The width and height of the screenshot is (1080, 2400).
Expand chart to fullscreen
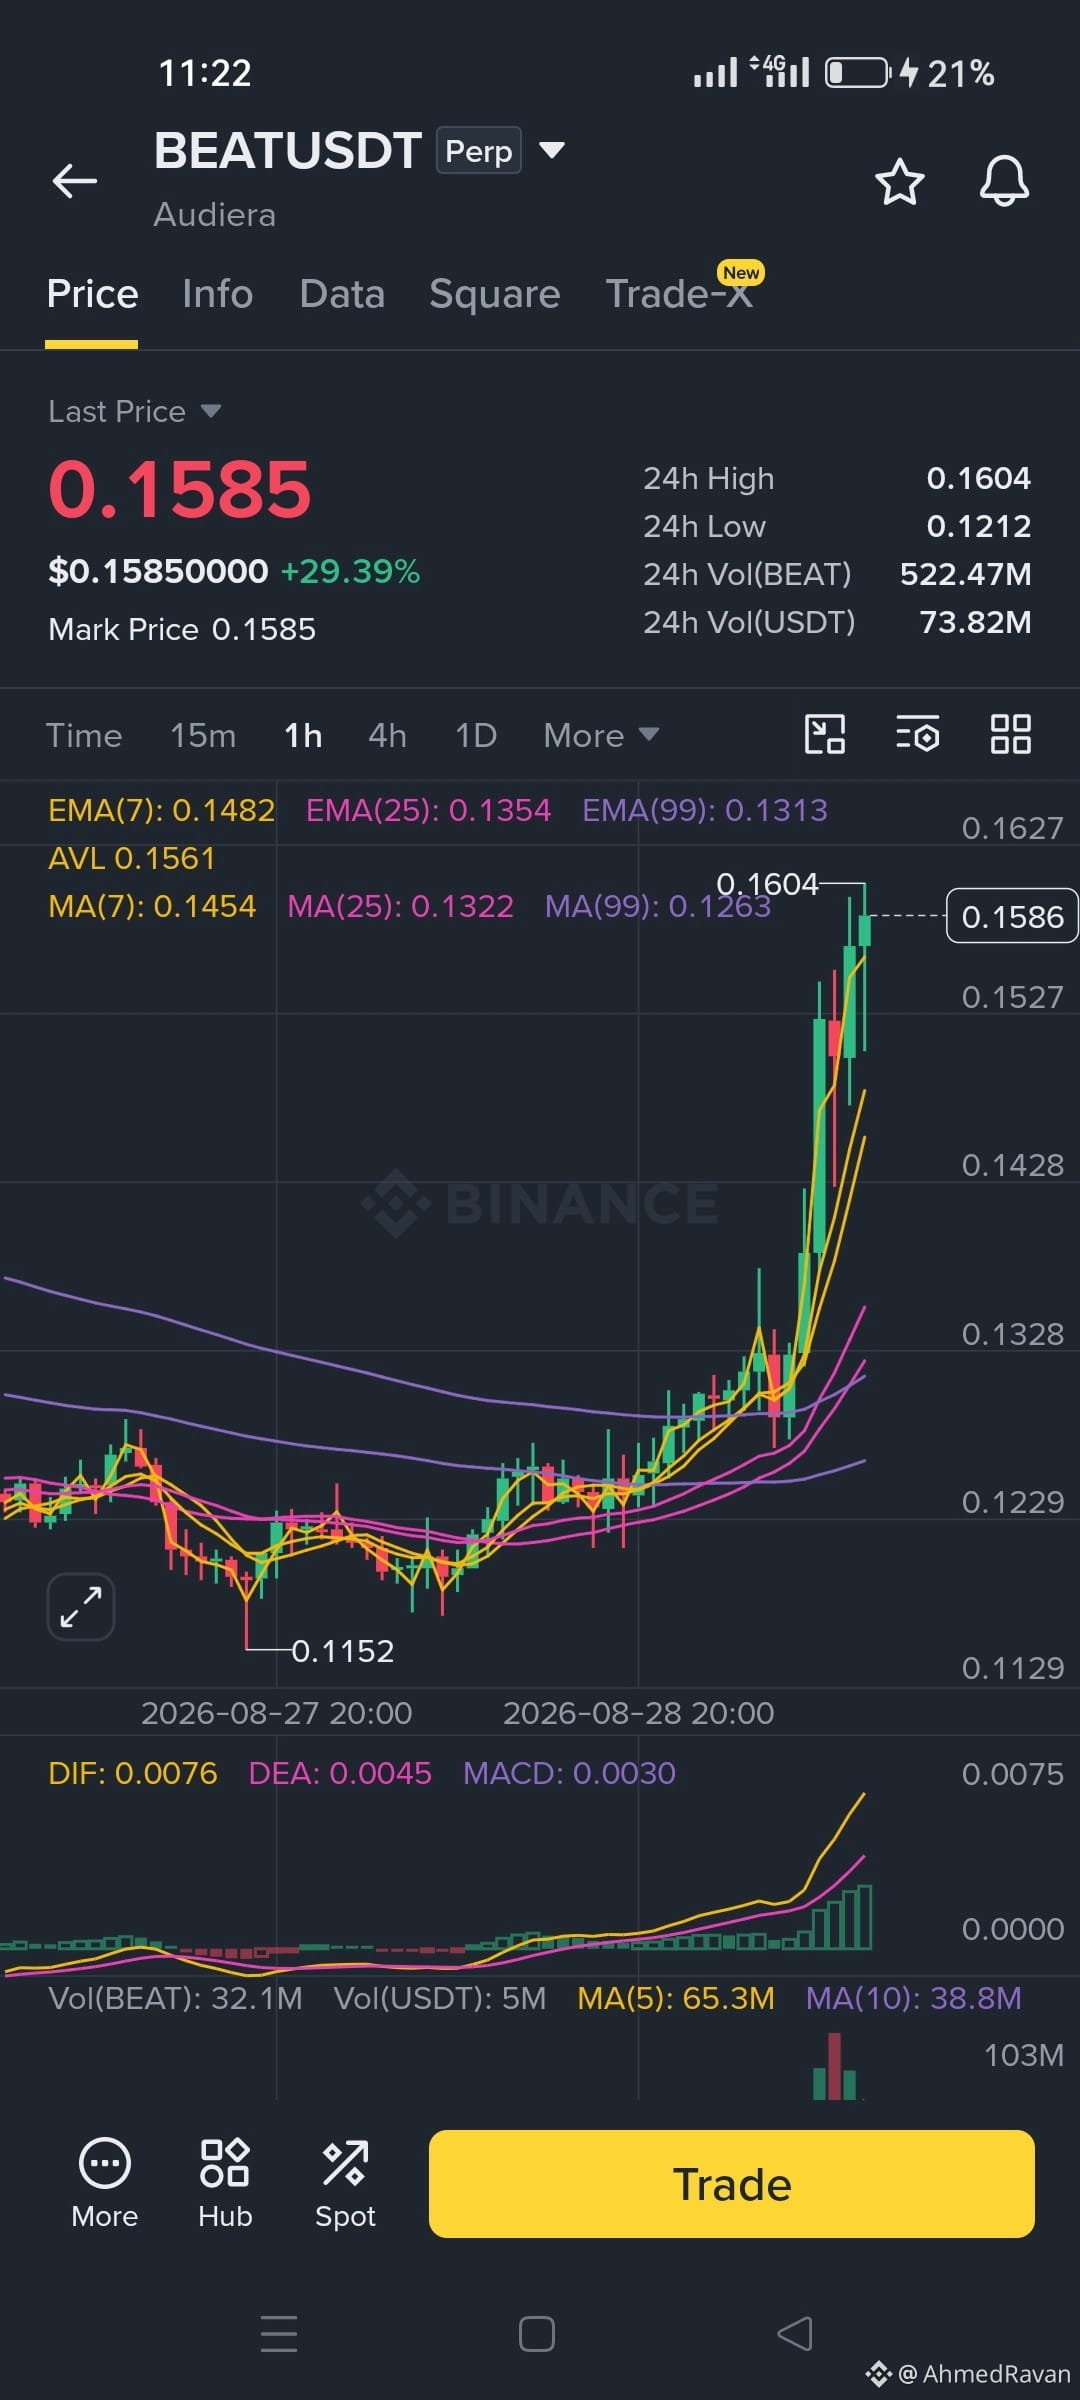[x=81, y=1607]
